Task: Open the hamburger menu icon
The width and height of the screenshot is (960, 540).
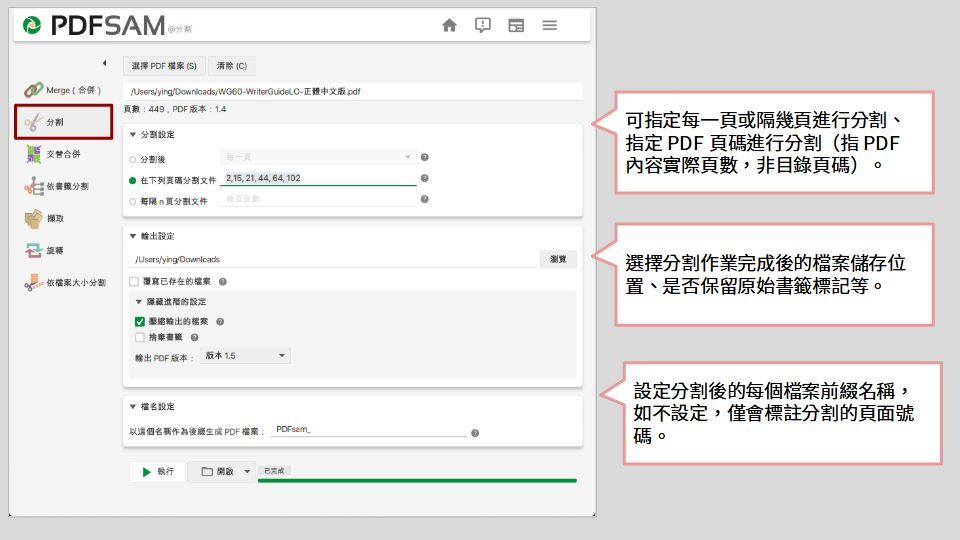Action: (550, 26)
